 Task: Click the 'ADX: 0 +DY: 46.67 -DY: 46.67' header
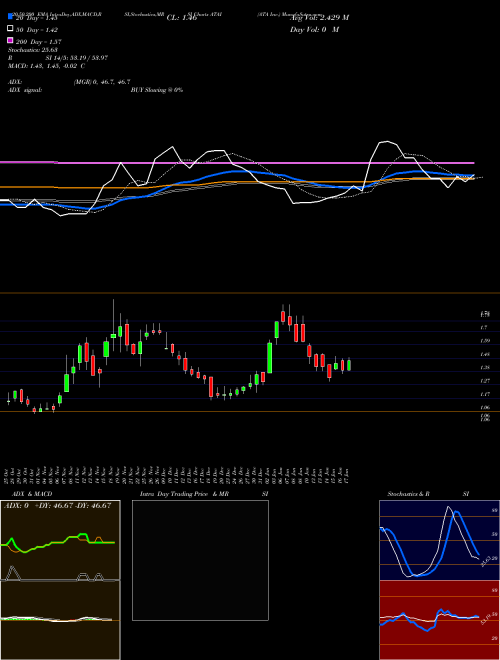[57, 506]
